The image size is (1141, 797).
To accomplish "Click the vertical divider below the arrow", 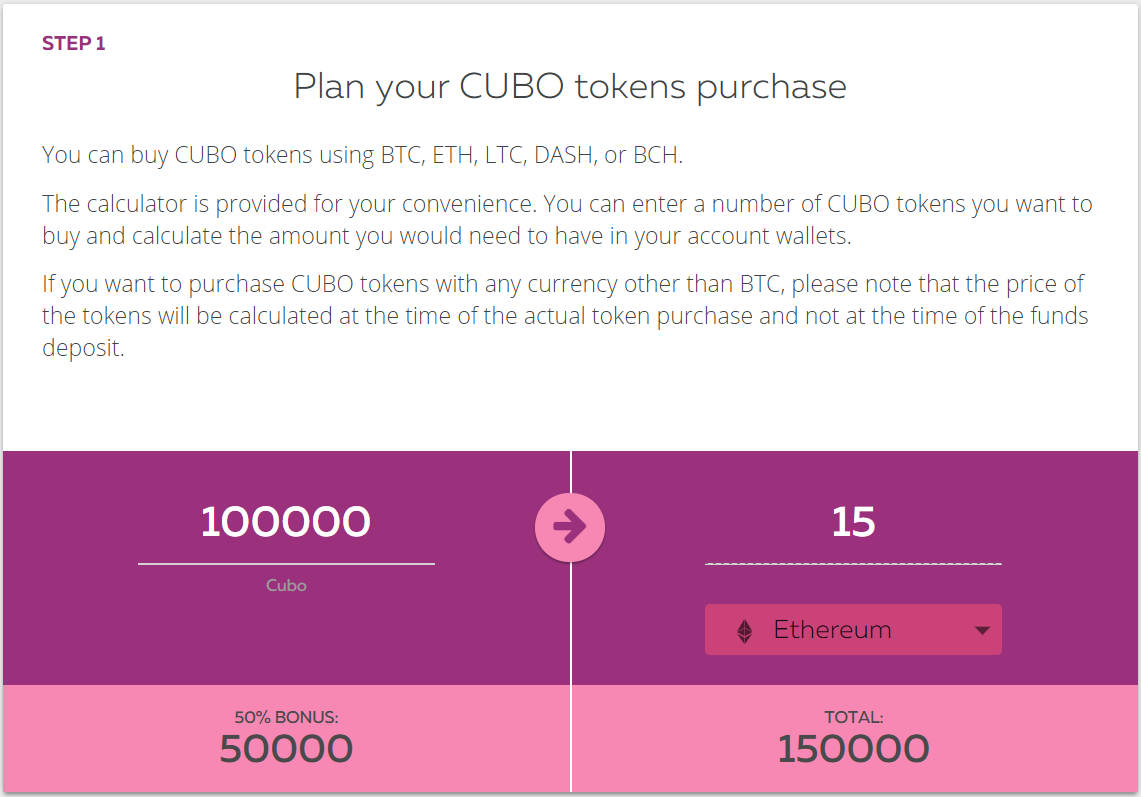I will [571, 677].
